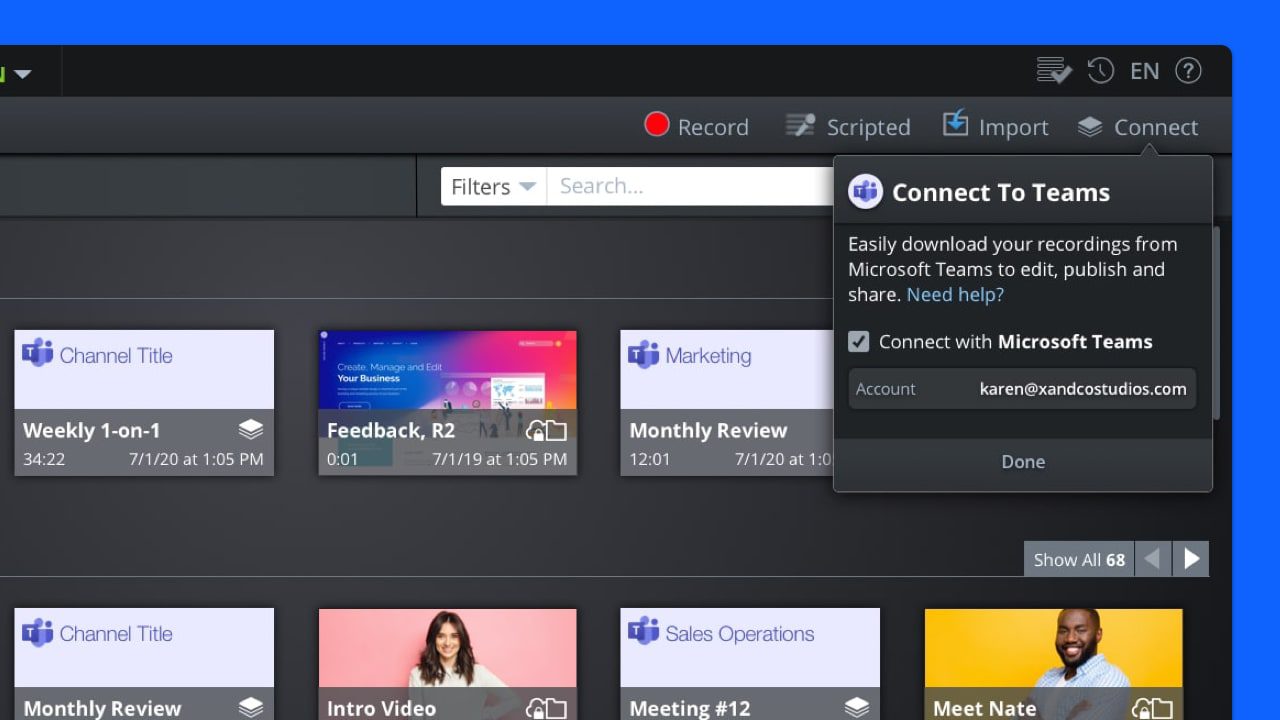Open Feedback, R2 recording thumbnail
Screen dimensions: 1280x720
447,403
